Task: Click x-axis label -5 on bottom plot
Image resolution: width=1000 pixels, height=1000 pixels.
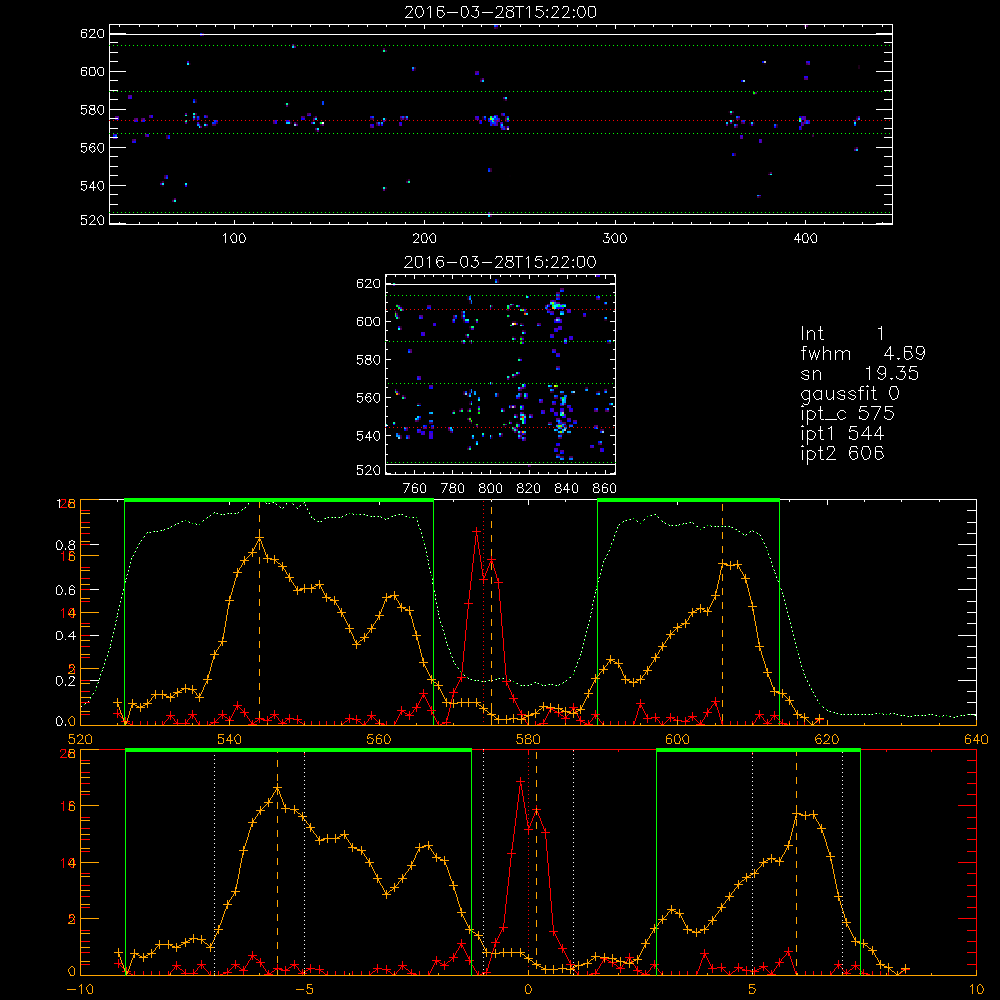Action: [x=304, y=990]
